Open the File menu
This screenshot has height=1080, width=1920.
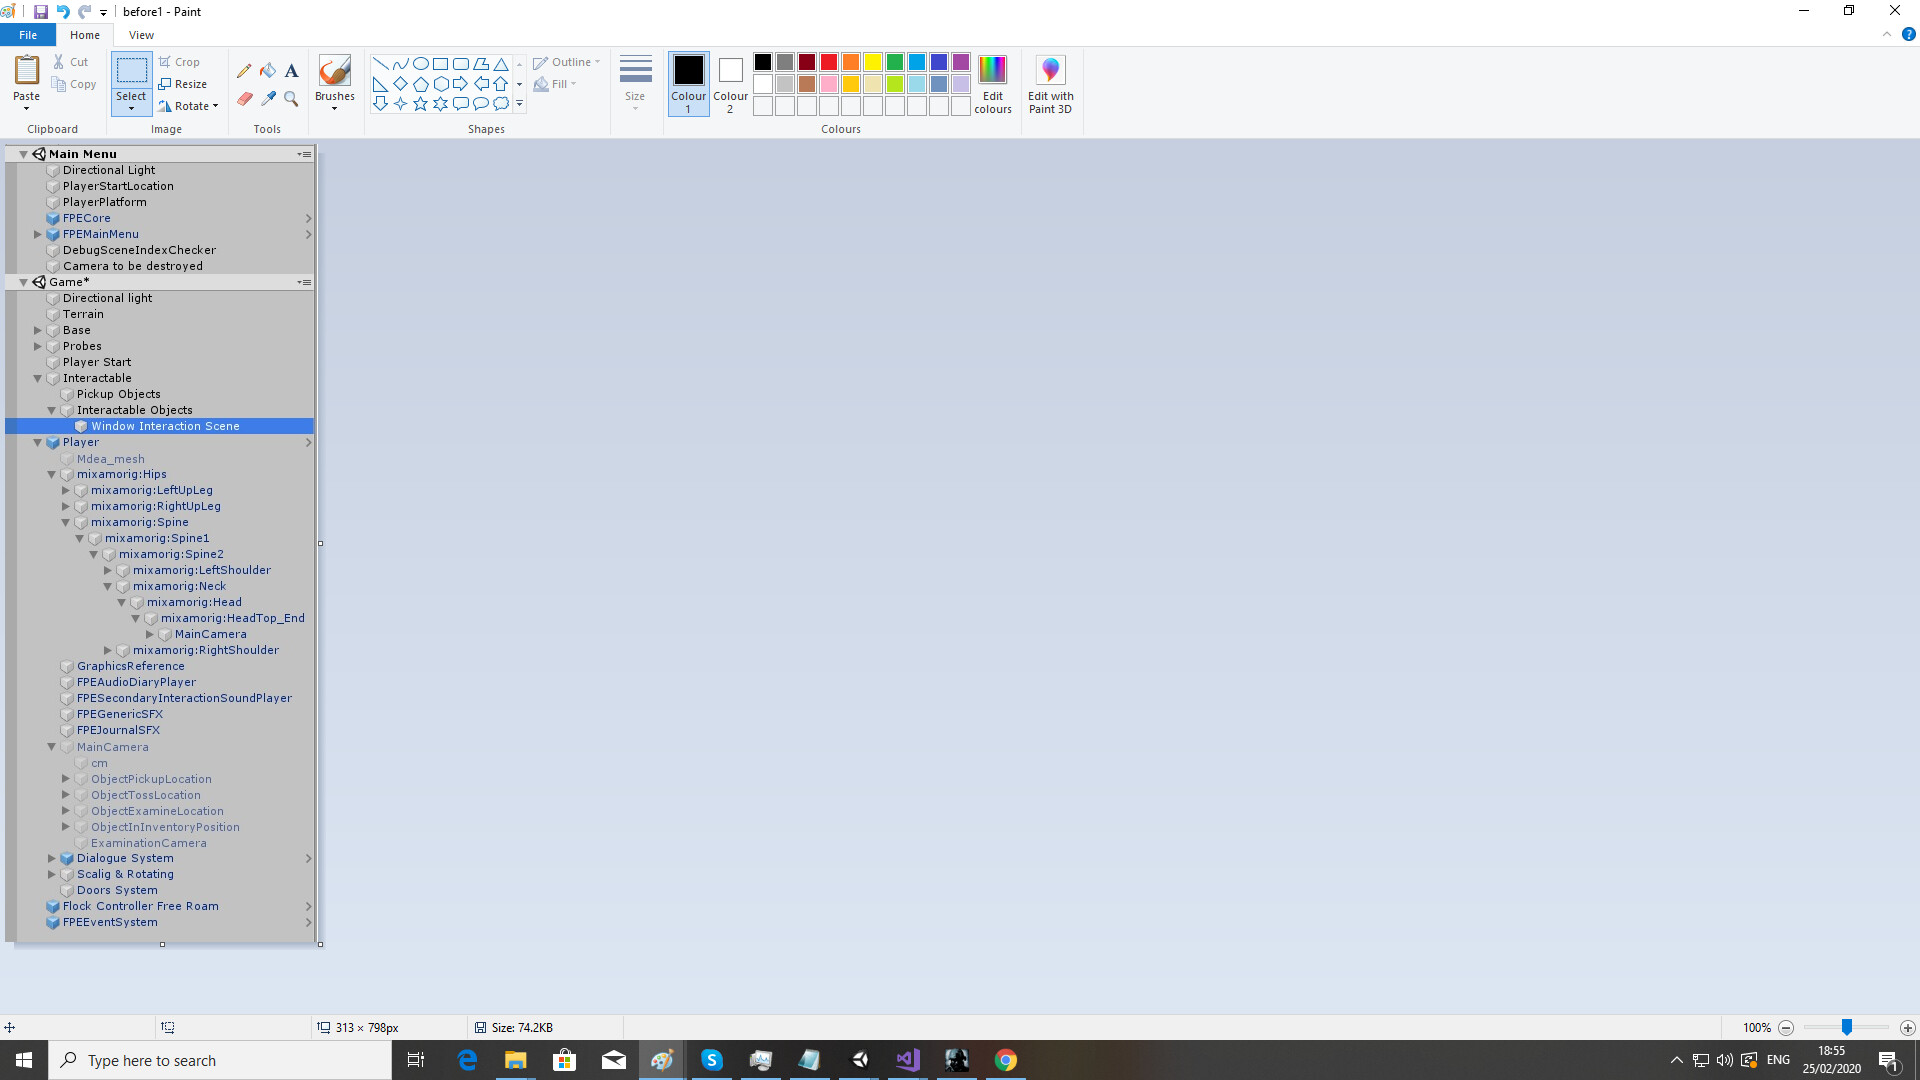click(28, 35)
